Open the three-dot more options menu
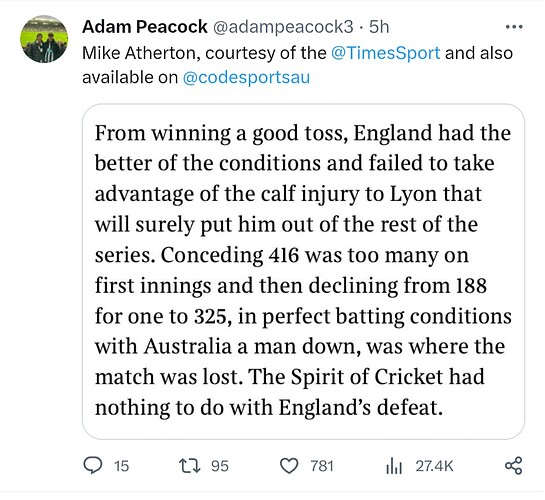The width and height of the screenshot is (545, 500). (x=514, y=27)
